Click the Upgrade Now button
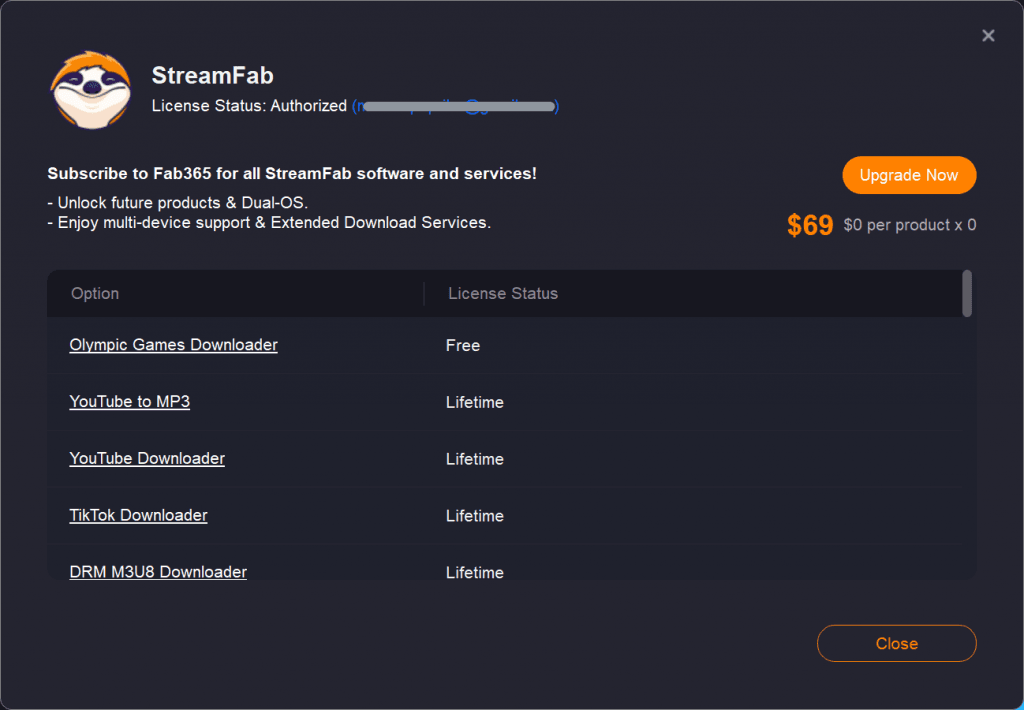This screenshot has width=1024, height=710. click(x=909, y=175)
